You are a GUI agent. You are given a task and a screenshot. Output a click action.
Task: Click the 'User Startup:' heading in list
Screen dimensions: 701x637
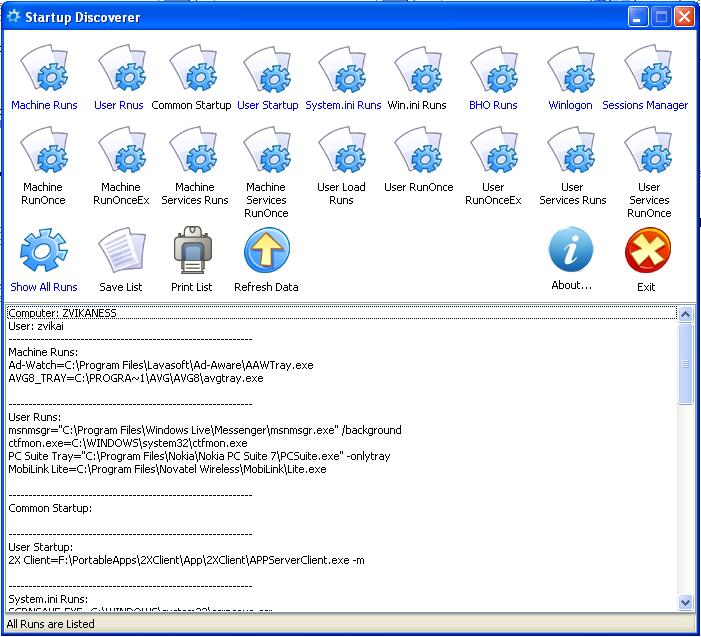tap(41, 548)
